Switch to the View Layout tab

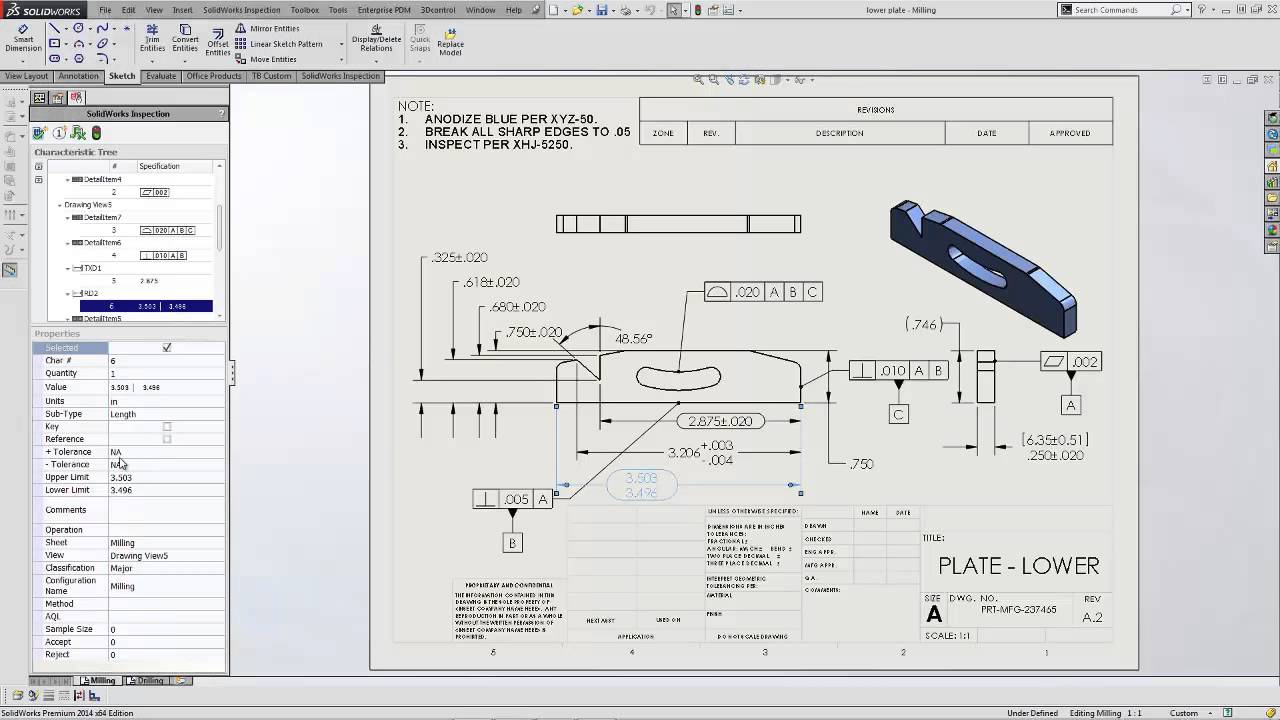click(x=26, y=76)
